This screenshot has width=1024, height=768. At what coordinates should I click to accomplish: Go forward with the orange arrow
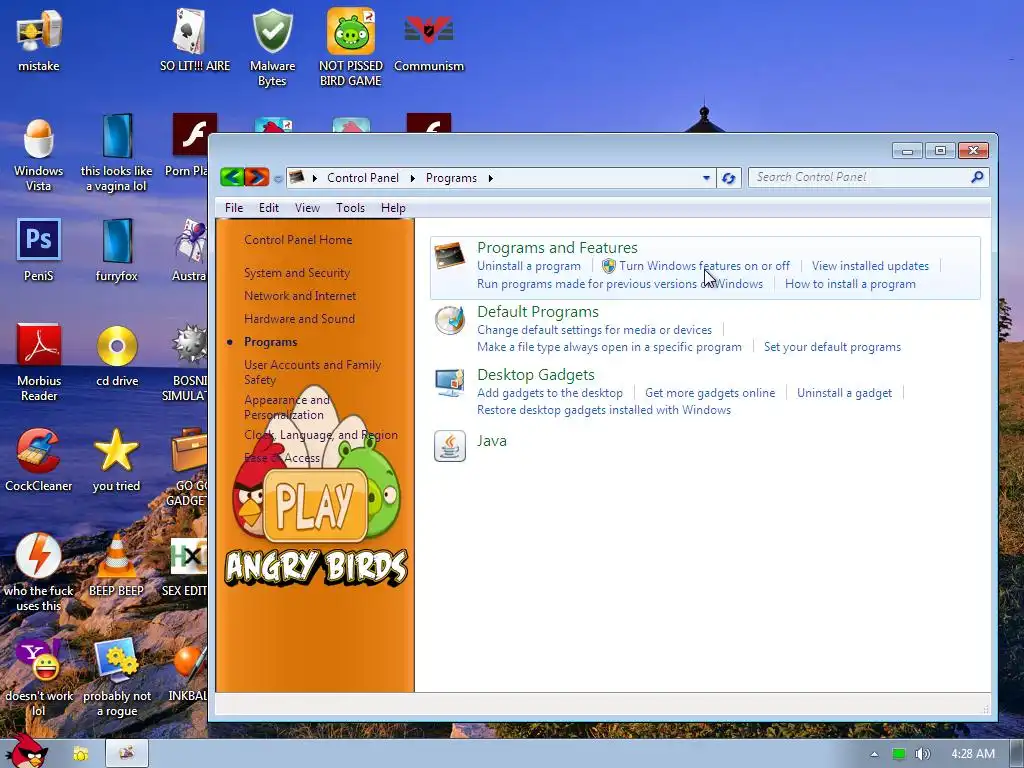click(257, 177)
